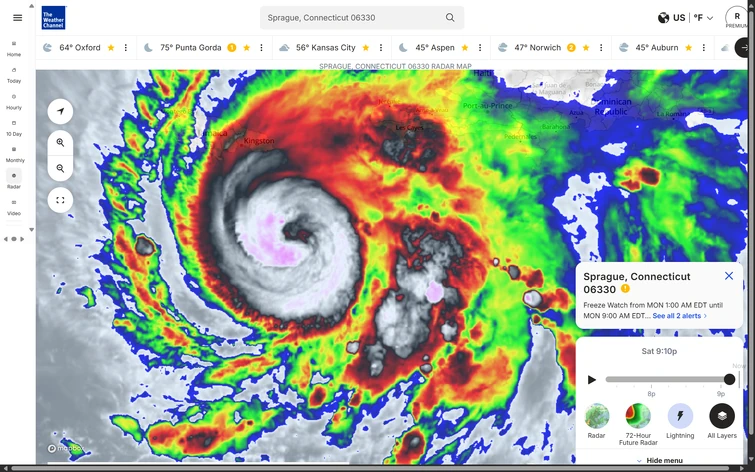
Task: Open Video in sidebar
Action: point(14,207)
